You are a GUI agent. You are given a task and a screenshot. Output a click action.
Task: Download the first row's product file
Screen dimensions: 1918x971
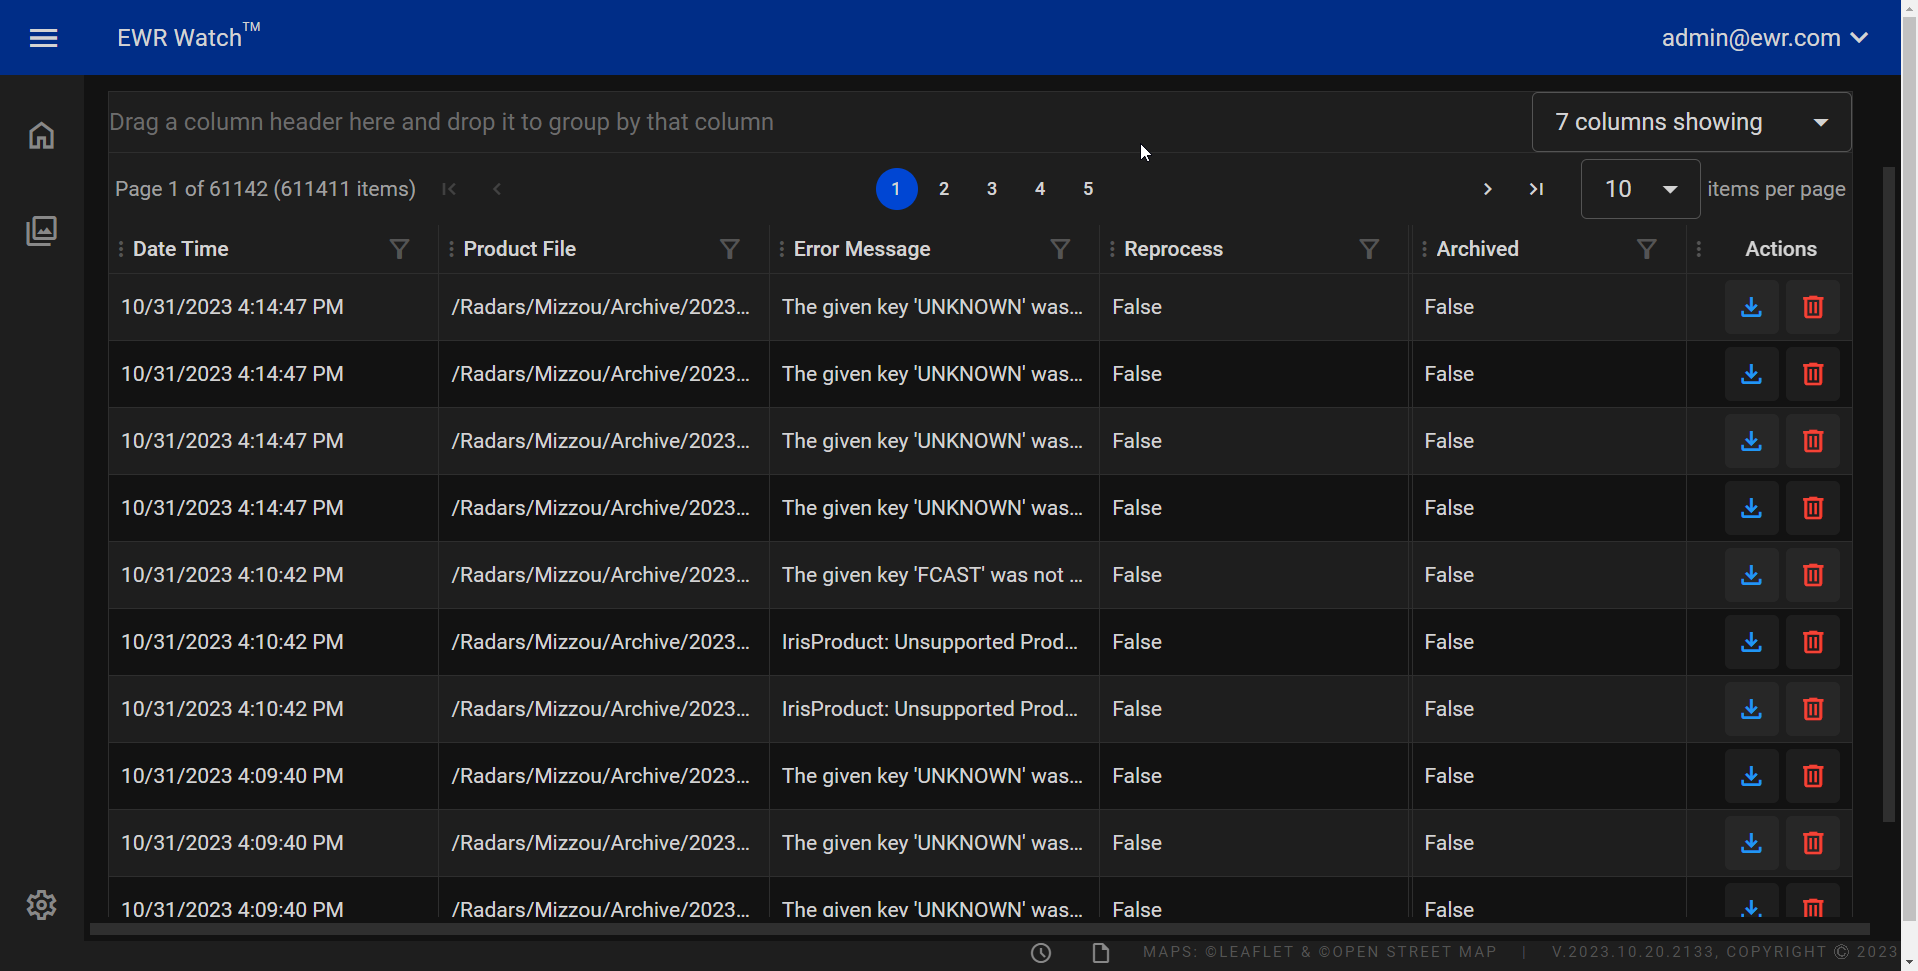click(x=1751, y=307)
